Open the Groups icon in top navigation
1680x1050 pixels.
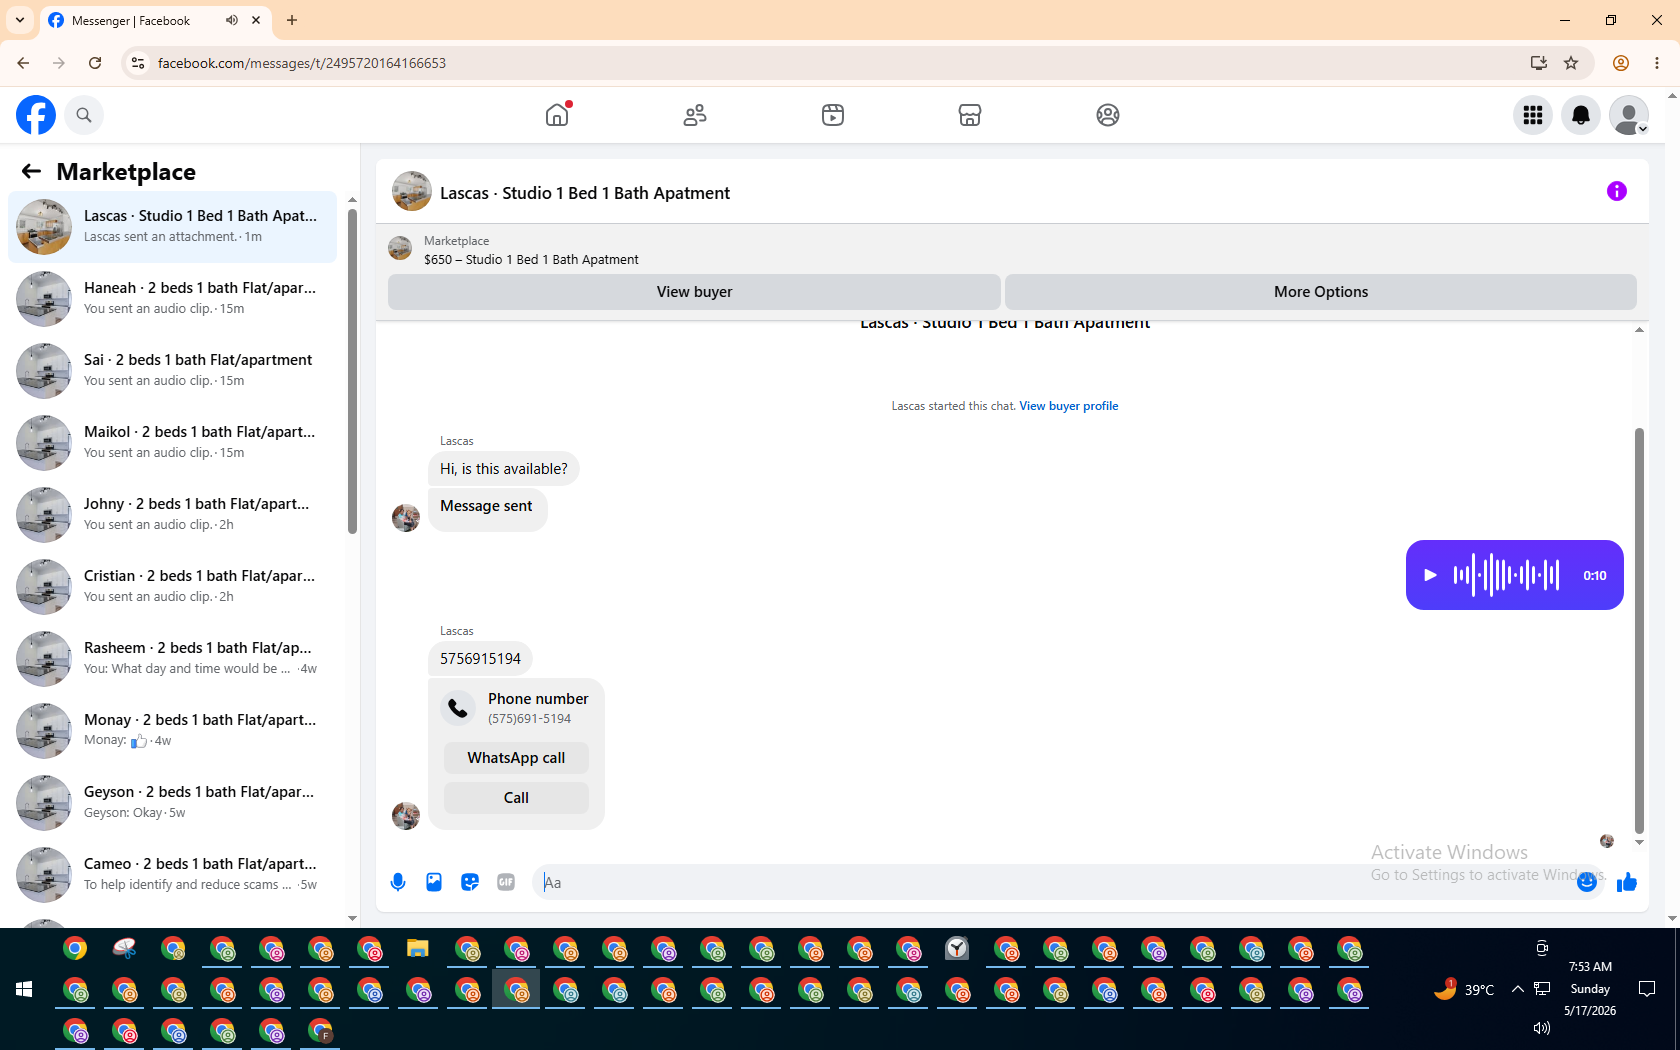coord(1108,115)
